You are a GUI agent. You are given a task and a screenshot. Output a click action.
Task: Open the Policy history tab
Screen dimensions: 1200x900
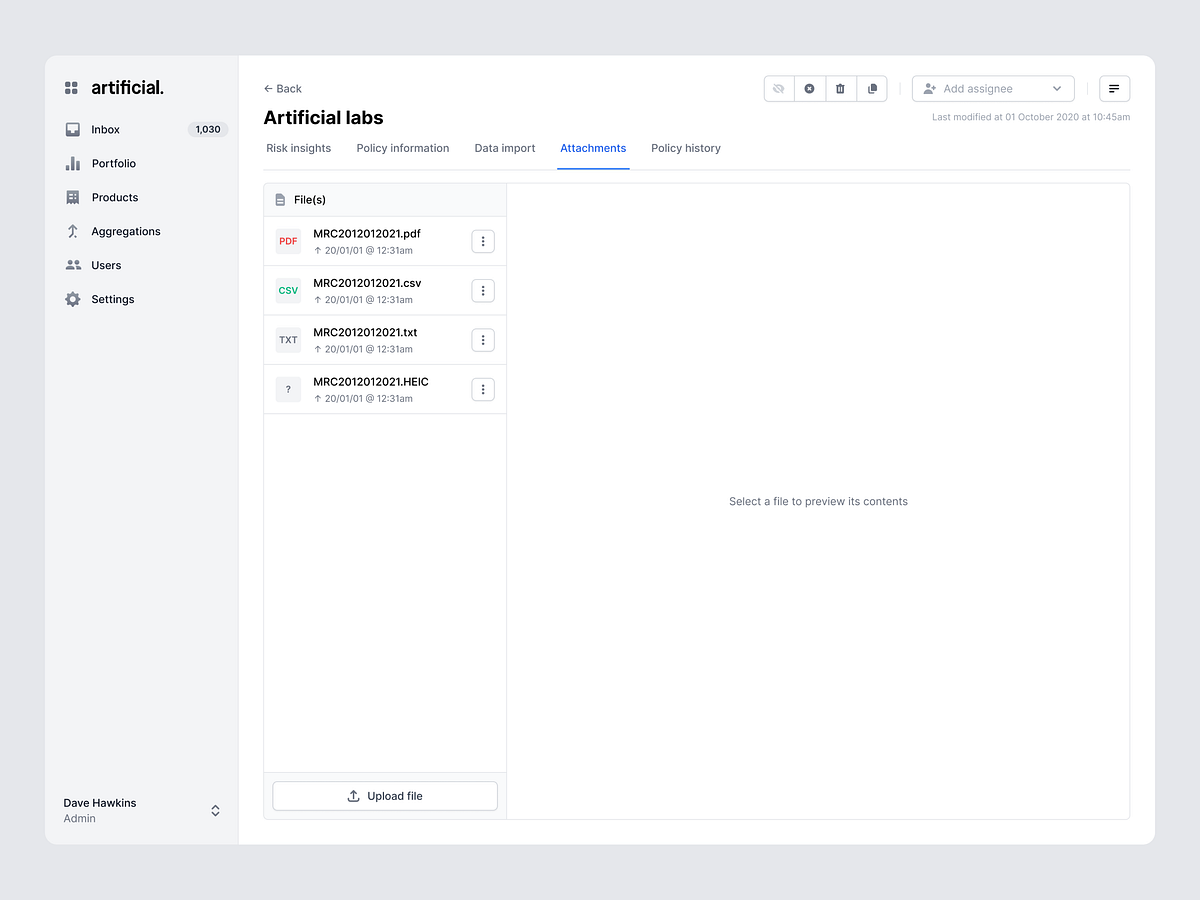point(685,148)
